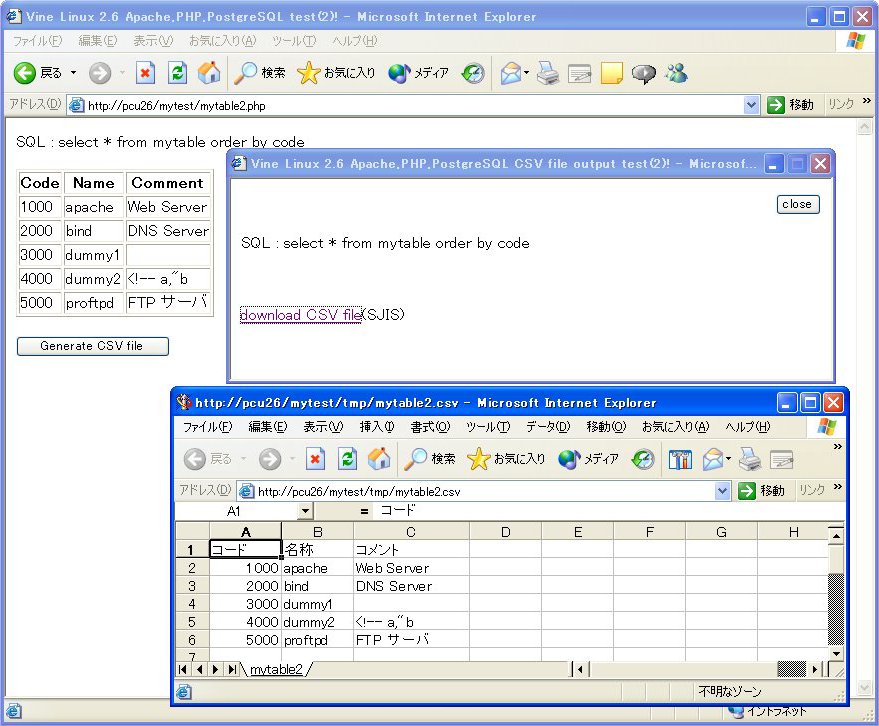Click Messenger people icon in main toolbar
Image resolution: width=879 pixels, height=726 pixels.
tap(676, 73)
